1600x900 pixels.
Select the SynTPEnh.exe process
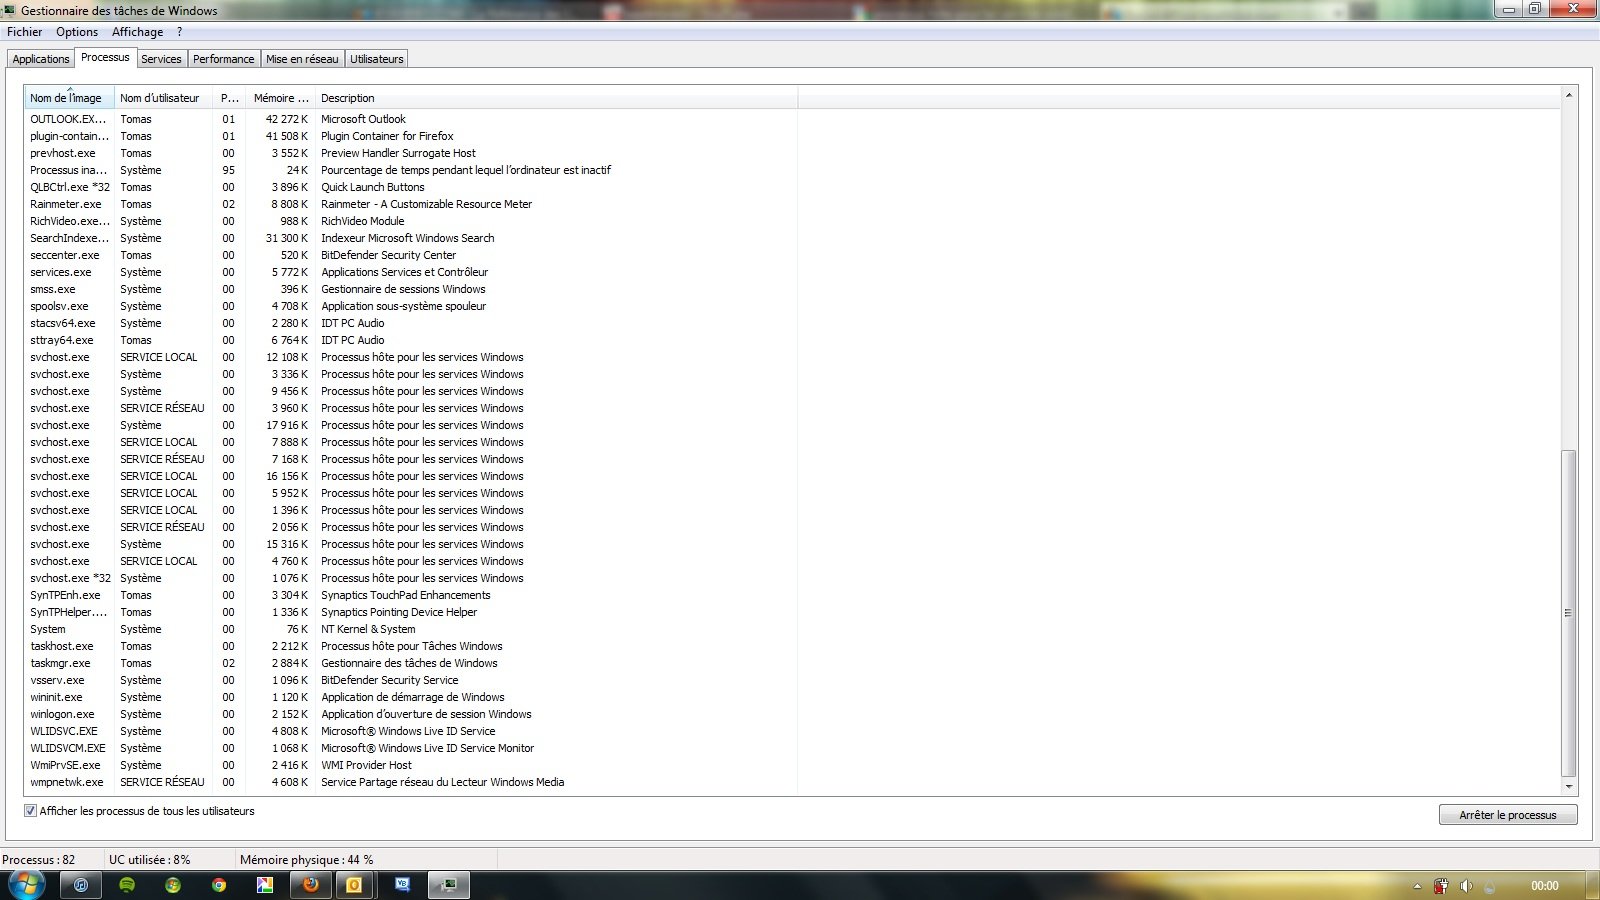[x=411, y=595]
